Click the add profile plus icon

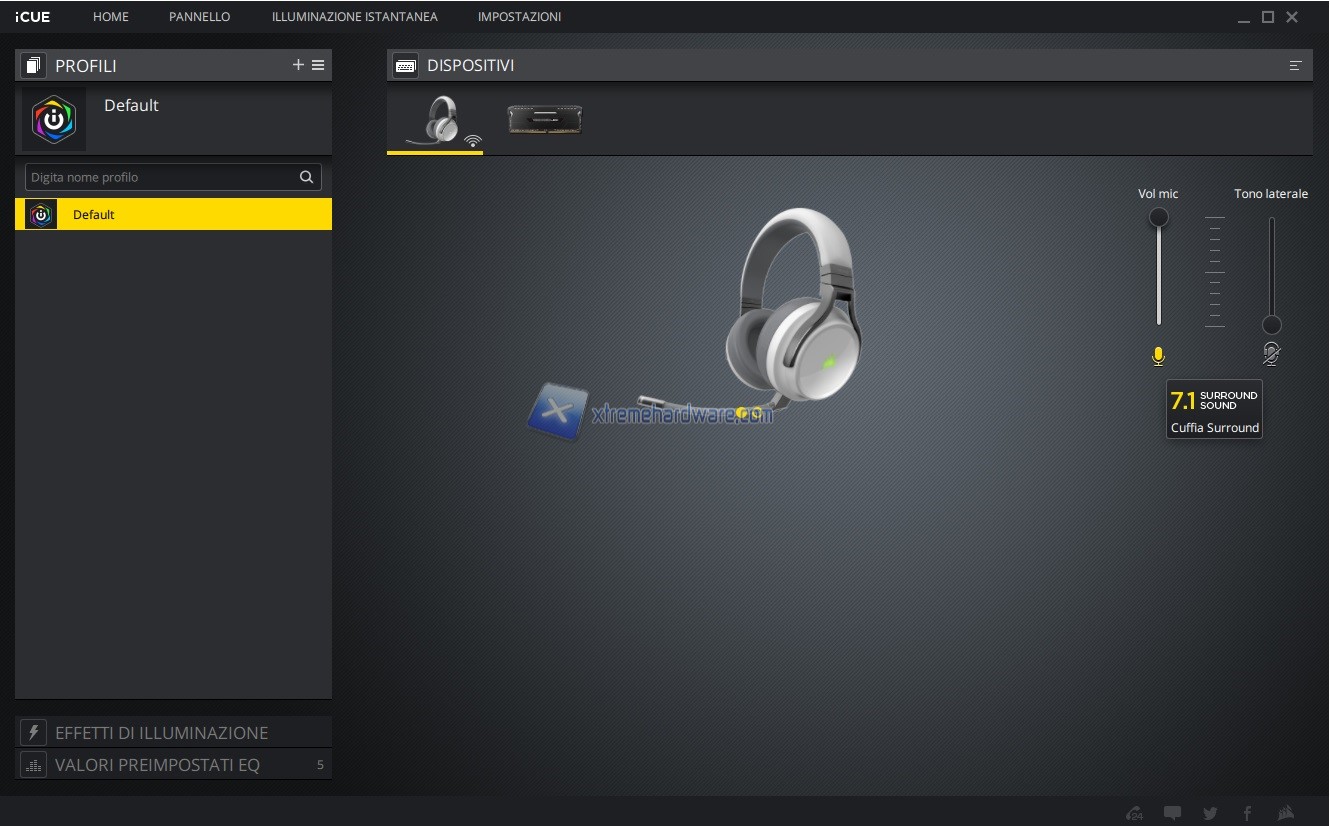(x=298, y=65)
